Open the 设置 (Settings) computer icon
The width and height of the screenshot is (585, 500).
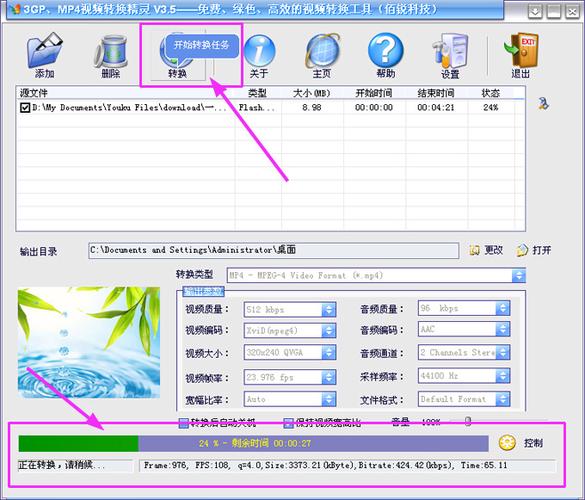(450, 51)
